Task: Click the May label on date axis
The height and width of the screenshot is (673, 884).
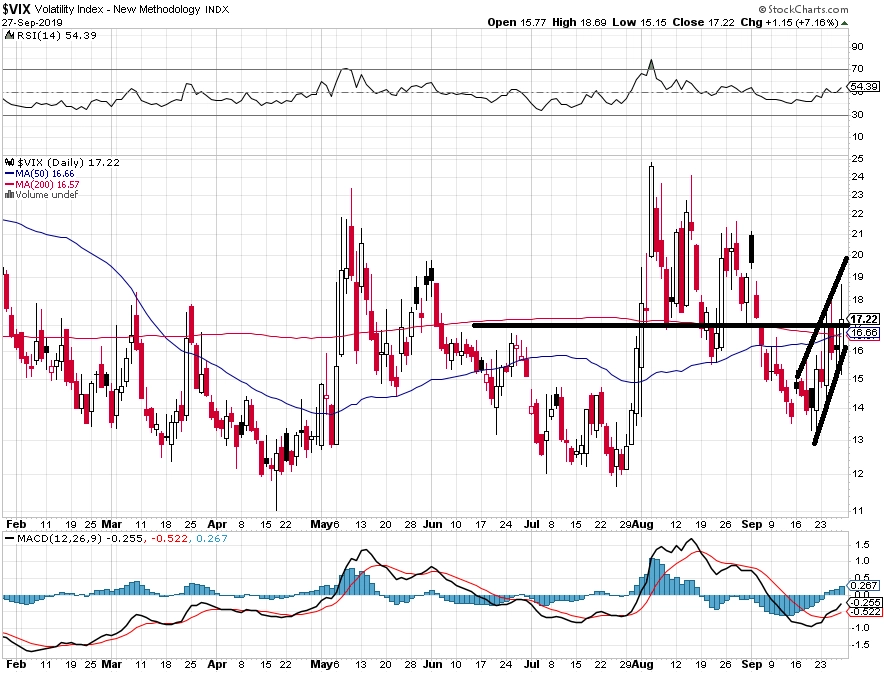Action: [x=322, y=524]
